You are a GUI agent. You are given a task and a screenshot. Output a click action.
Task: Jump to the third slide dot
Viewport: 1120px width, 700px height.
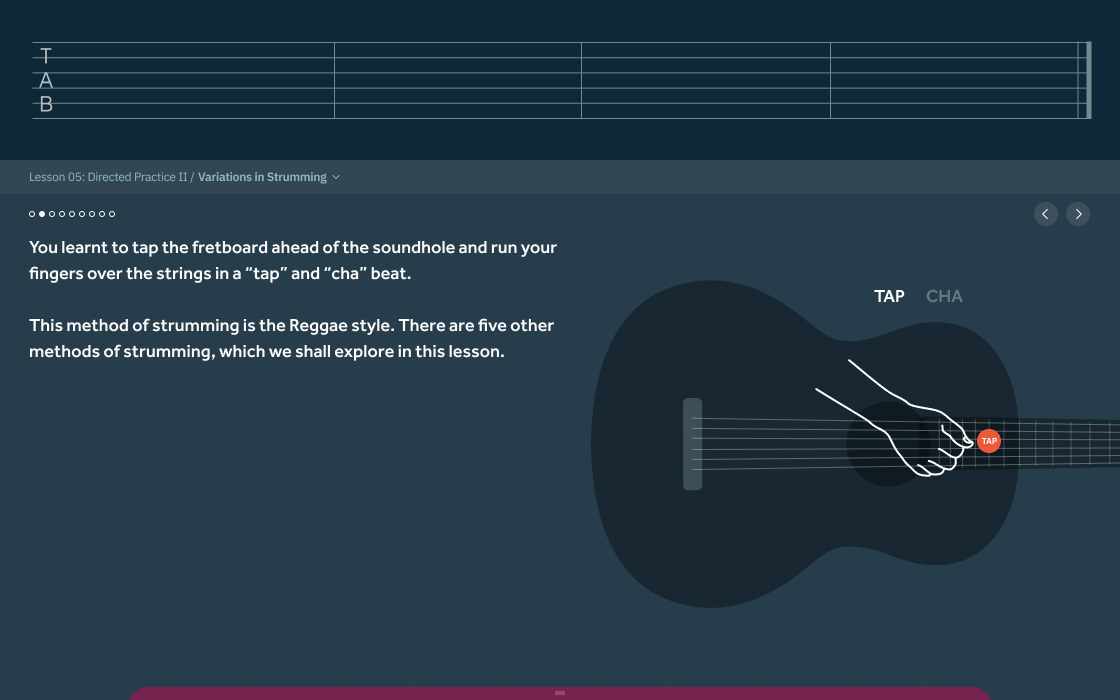coord(52,214)
